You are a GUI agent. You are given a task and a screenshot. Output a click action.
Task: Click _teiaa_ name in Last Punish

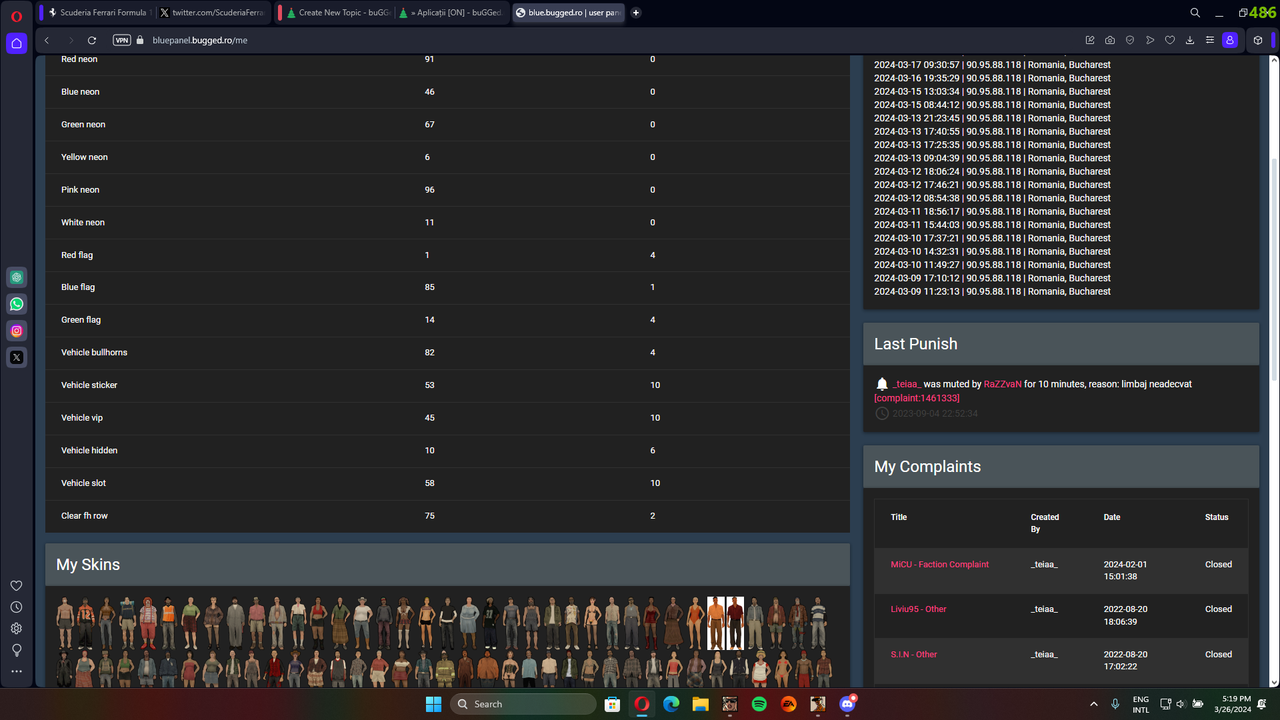906,384
